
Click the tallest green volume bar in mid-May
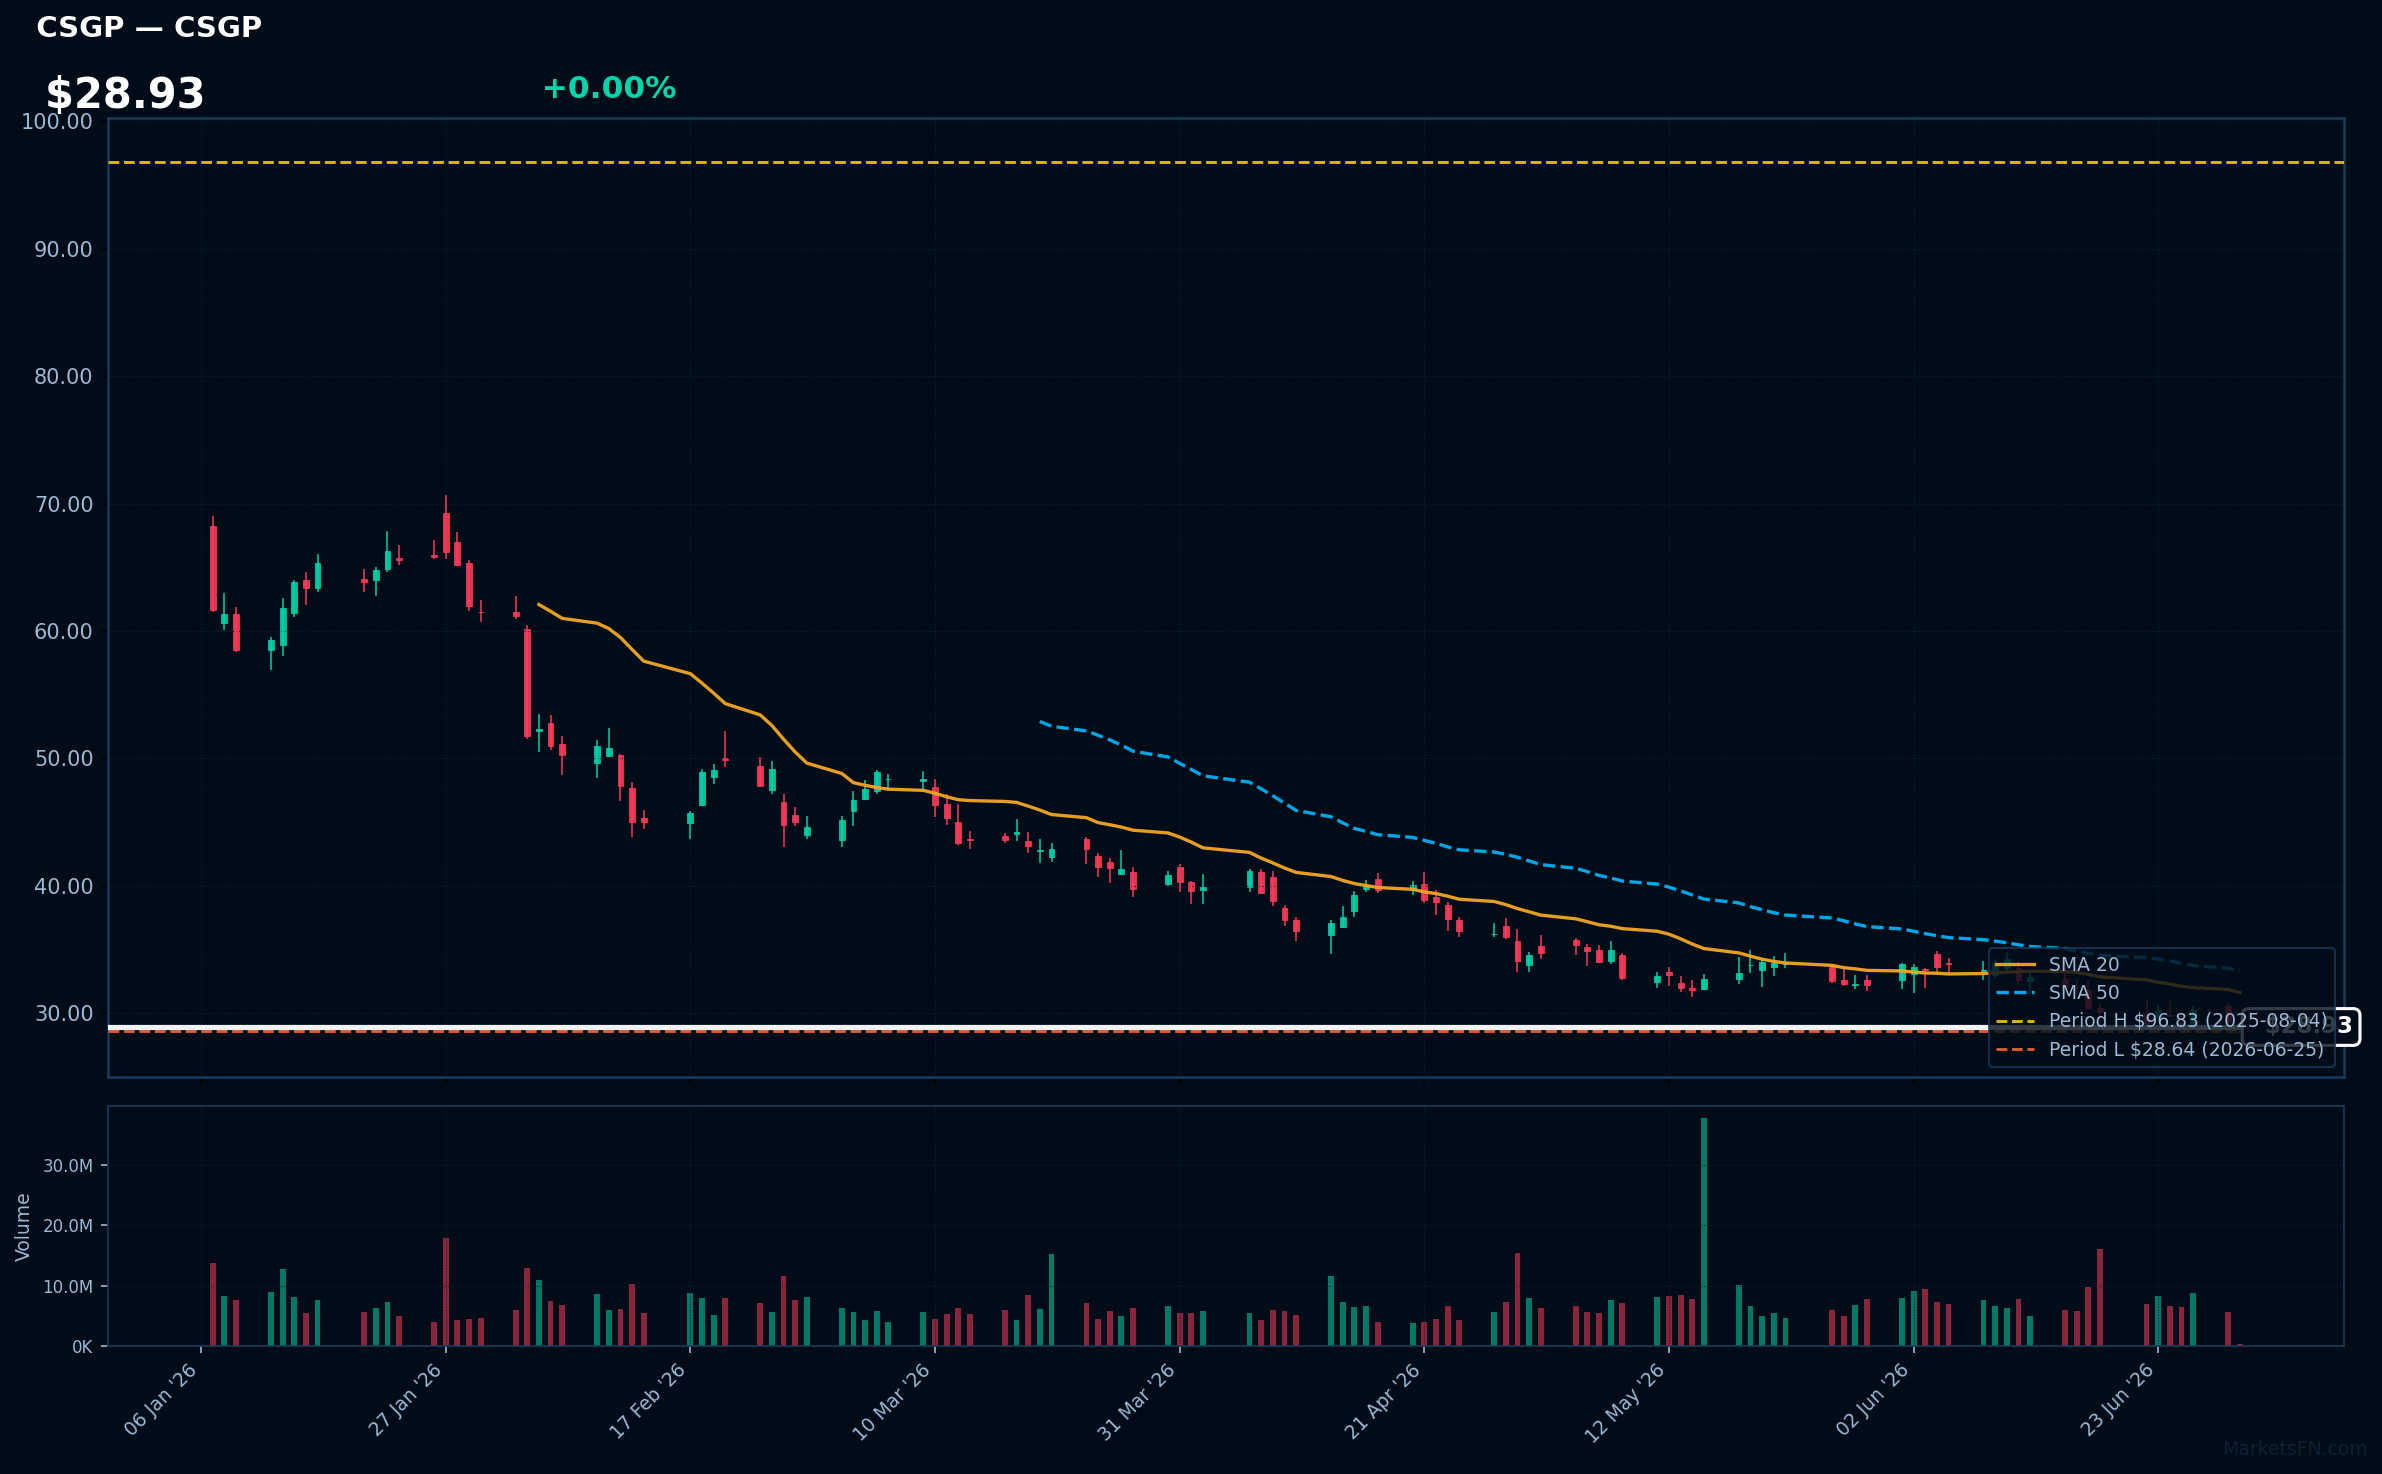[x=1704, y=1232]
